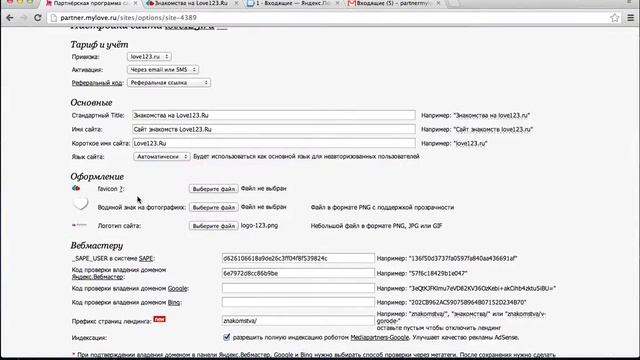Focus the _SAPE_USER field
Image resolution: width=640 pixels, height=360 pixels.
[298, 258]
